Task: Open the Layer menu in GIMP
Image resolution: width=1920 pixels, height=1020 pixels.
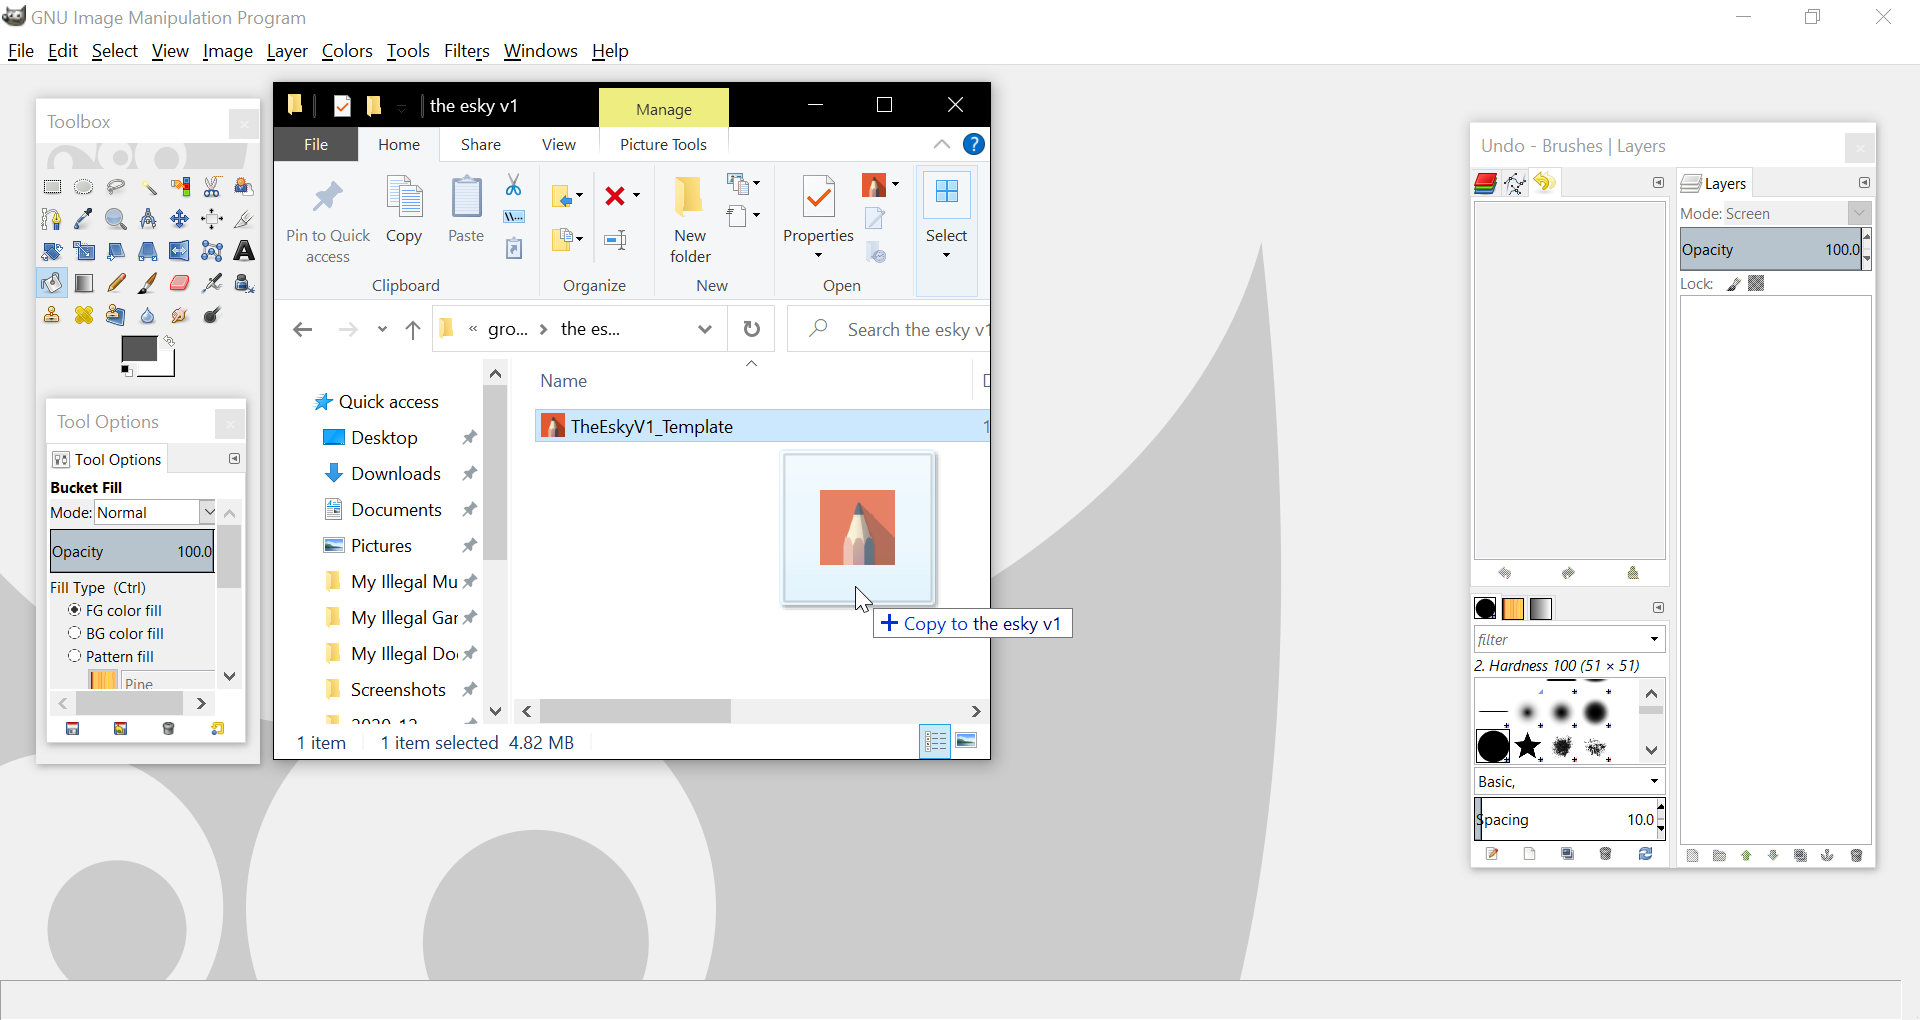Action: point(287,51)
